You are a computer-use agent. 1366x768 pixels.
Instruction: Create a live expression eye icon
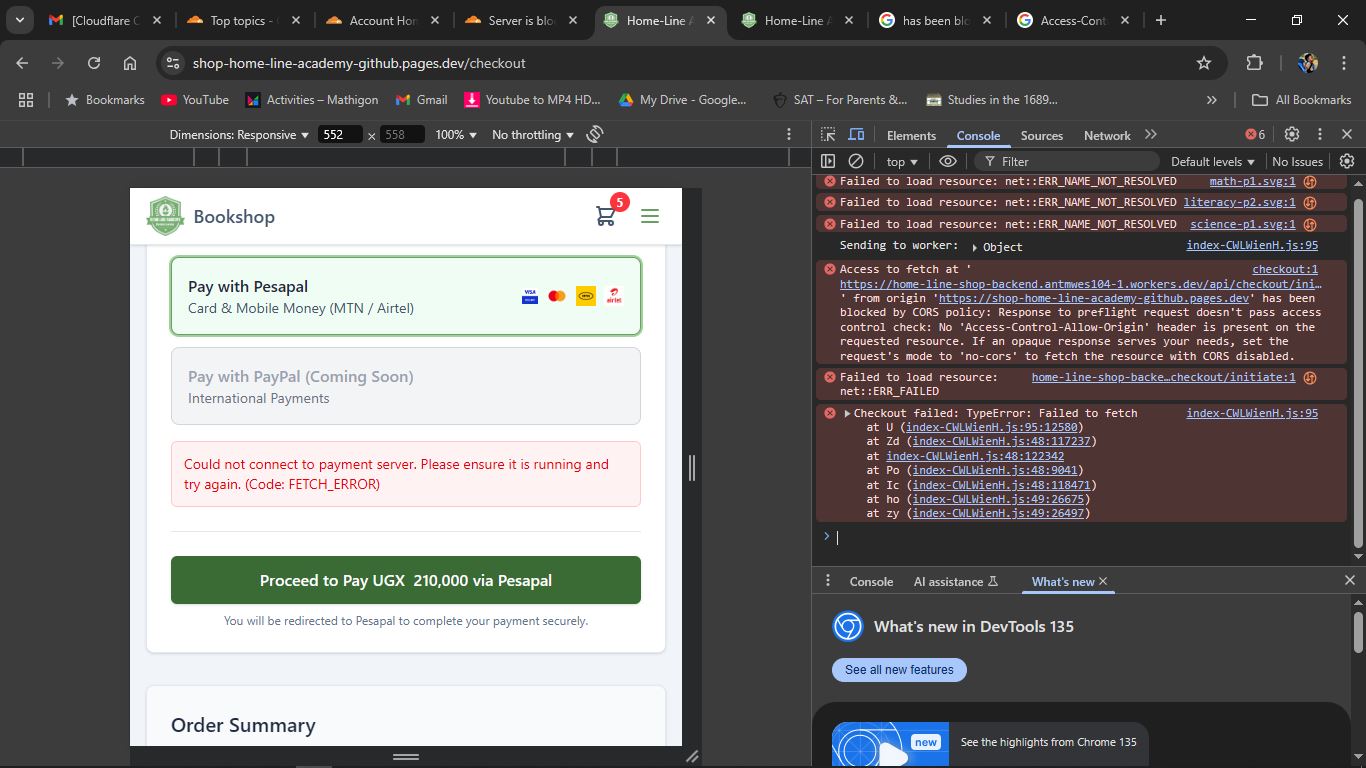(948, 161)
